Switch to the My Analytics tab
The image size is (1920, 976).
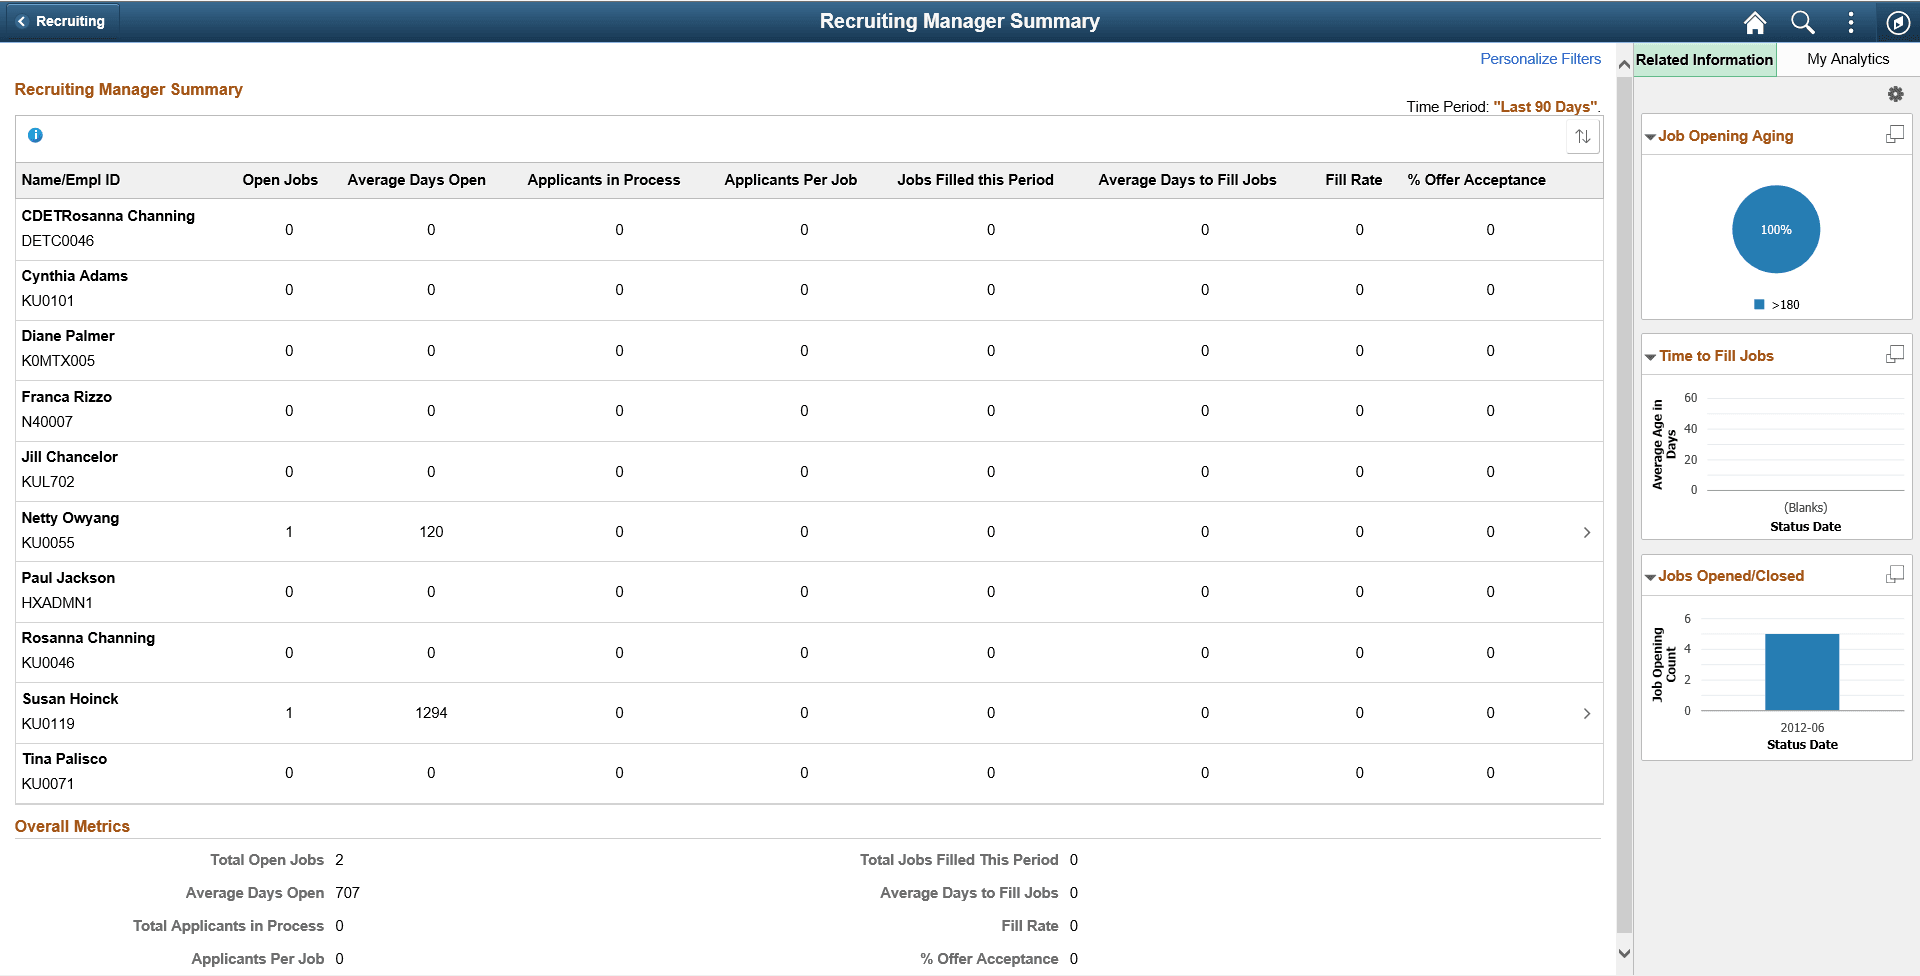pyautogui.click(x=1847, y=58)
